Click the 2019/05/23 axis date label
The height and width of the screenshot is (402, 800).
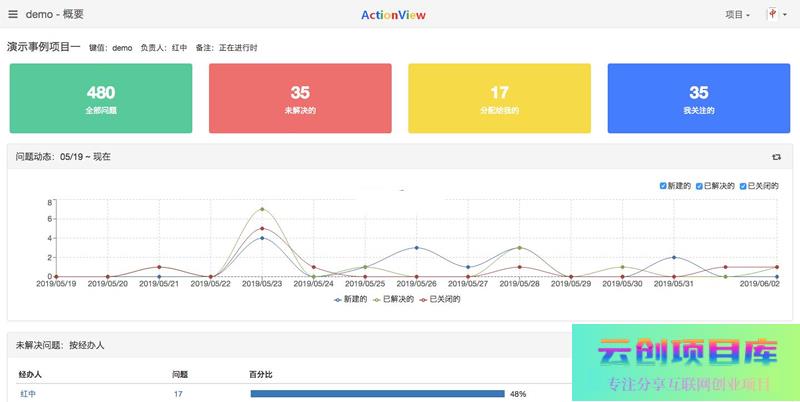click(x=262, y=284)
